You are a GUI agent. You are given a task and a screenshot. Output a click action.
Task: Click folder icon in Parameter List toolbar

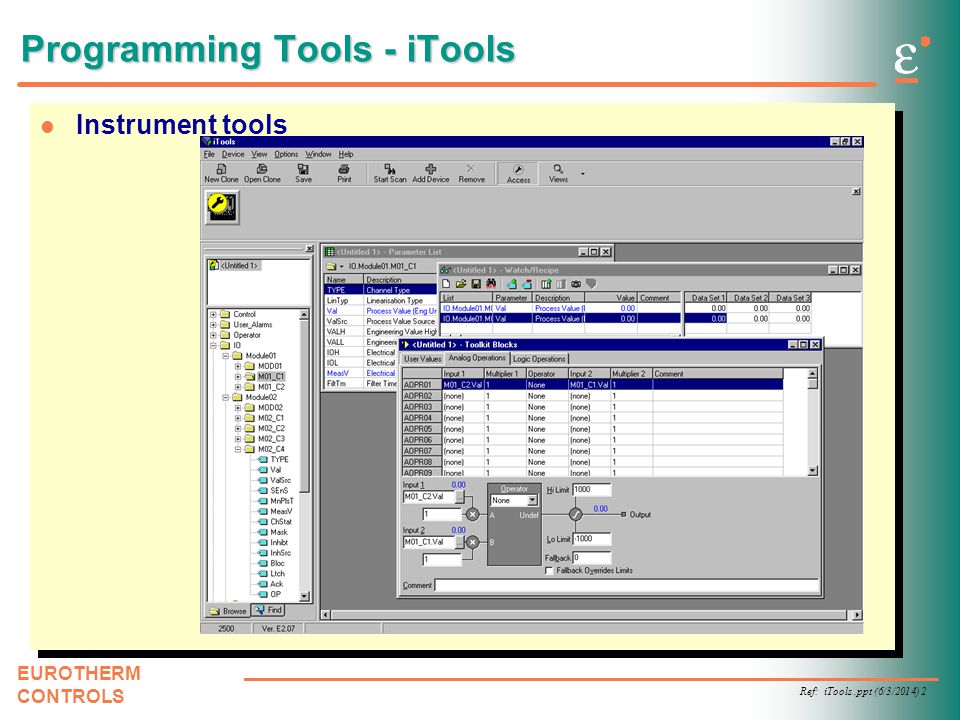click(331, 266)
